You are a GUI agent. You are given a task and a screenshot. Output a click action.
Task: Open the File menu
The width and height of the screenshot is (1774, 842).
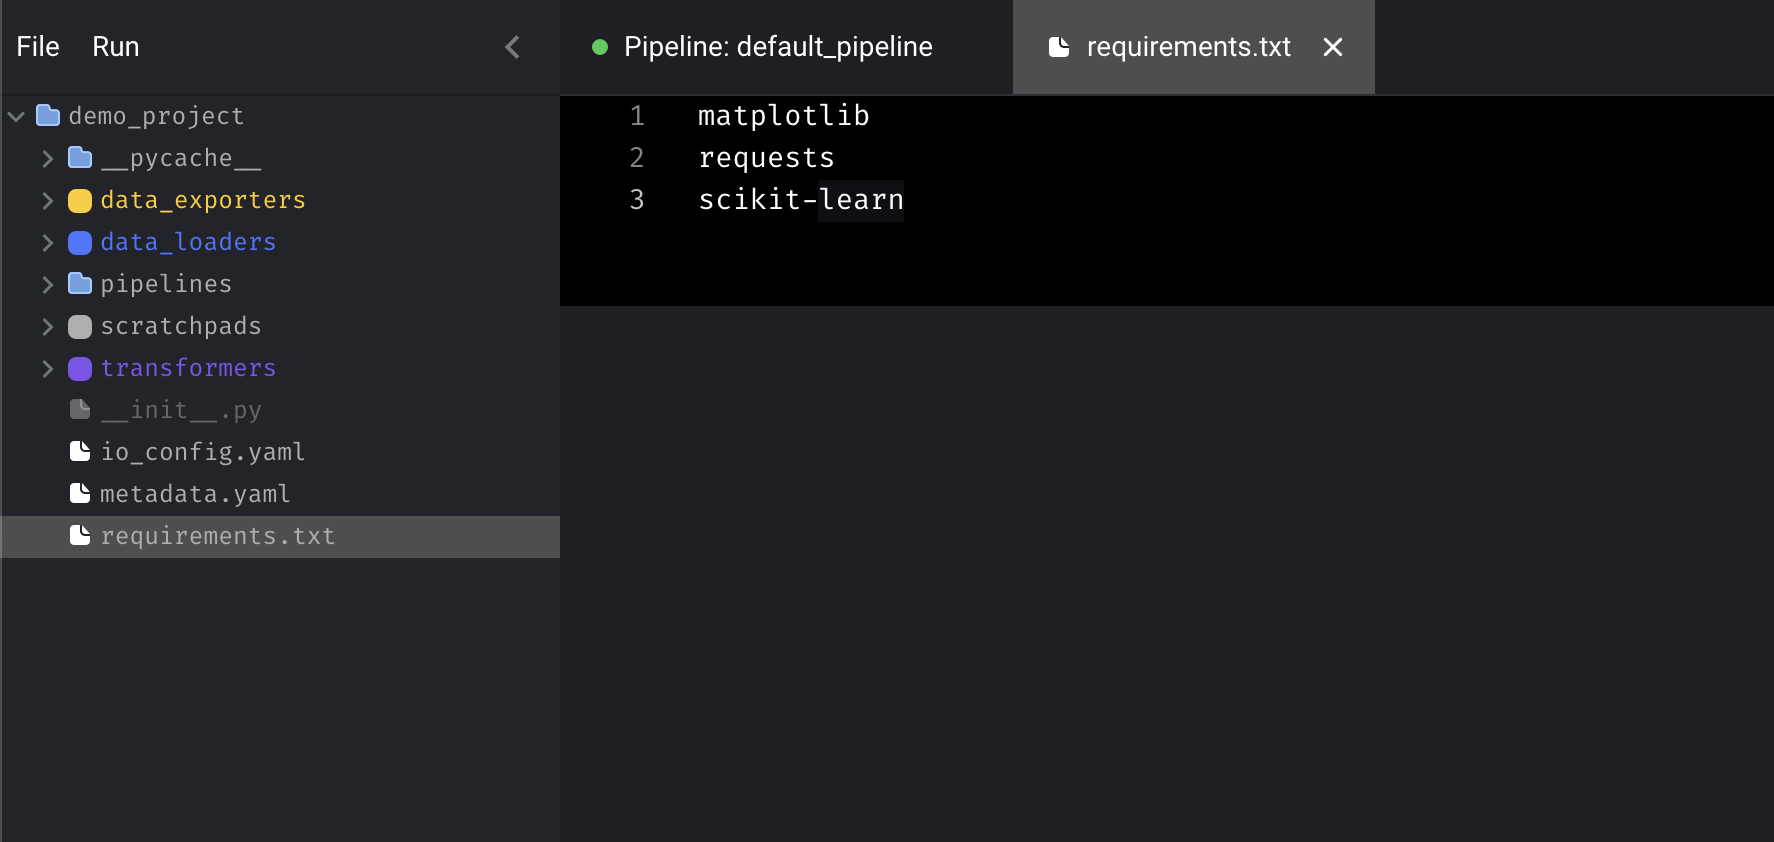coord(38,47)
